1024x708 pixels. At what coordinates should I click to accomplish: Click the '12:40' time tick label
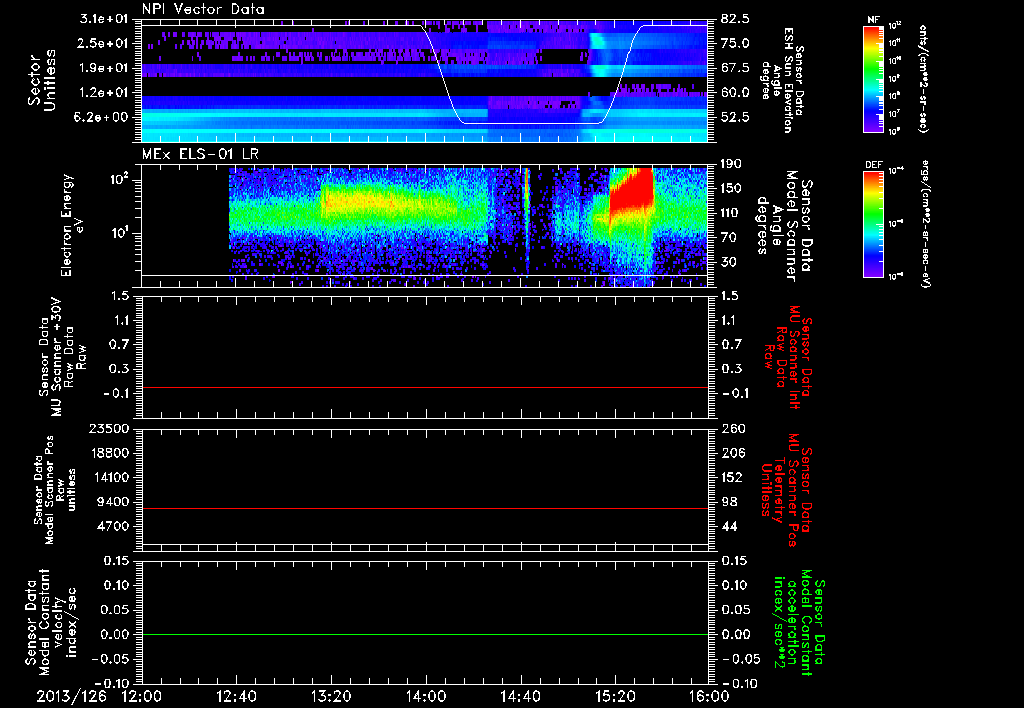(236, 696)
